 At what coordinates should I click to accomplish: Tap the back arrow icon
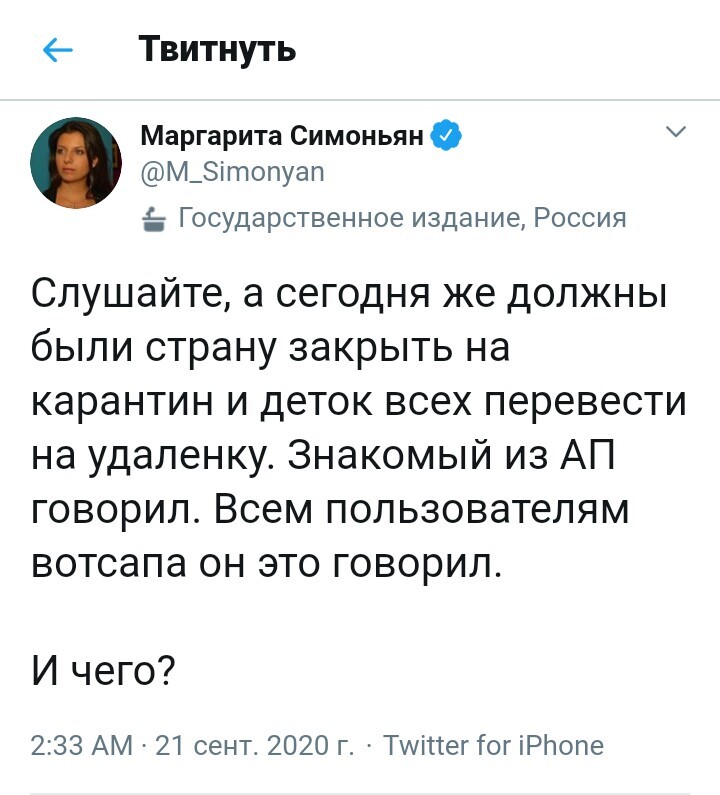pyautogui.click(x=59, y=50)
